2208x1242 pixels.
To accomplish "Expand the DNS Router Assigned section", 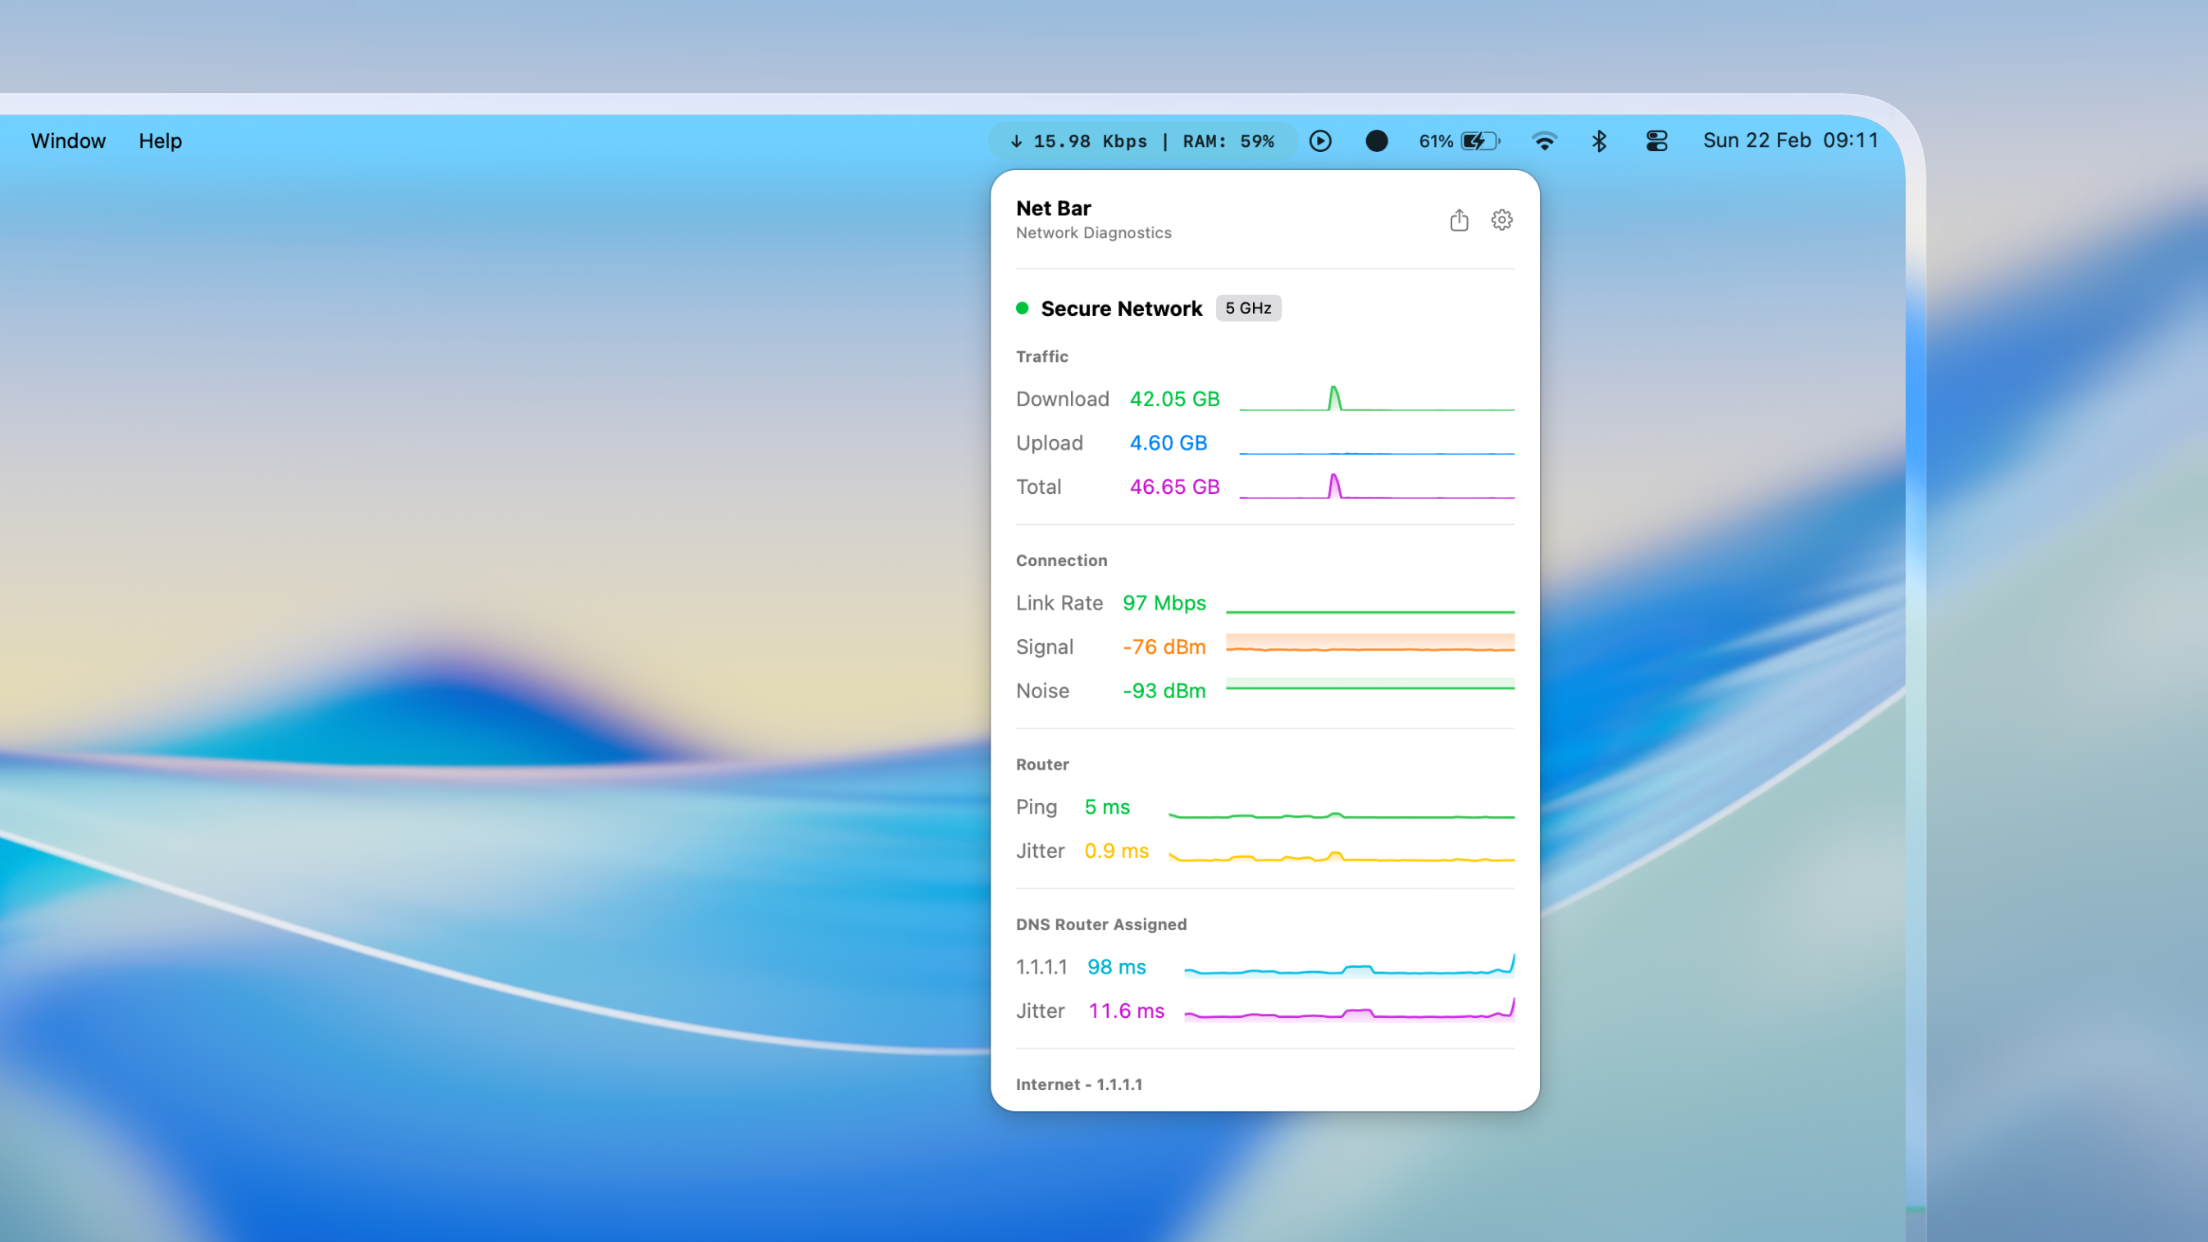I will point(1101,924).
